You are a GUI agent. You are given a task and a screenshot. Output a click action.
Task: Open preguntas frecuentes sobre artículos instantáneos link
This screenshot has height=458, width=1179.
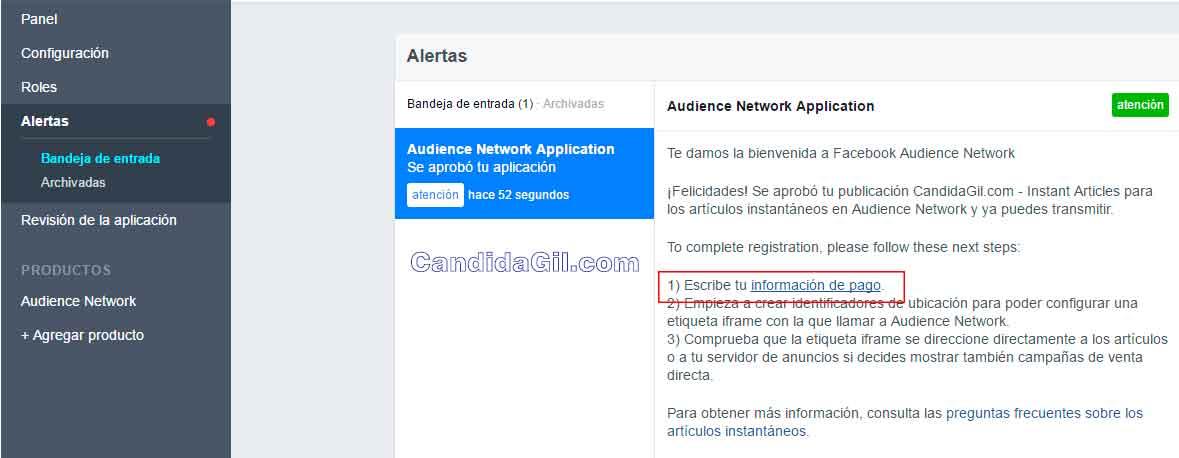(1044, 413)
